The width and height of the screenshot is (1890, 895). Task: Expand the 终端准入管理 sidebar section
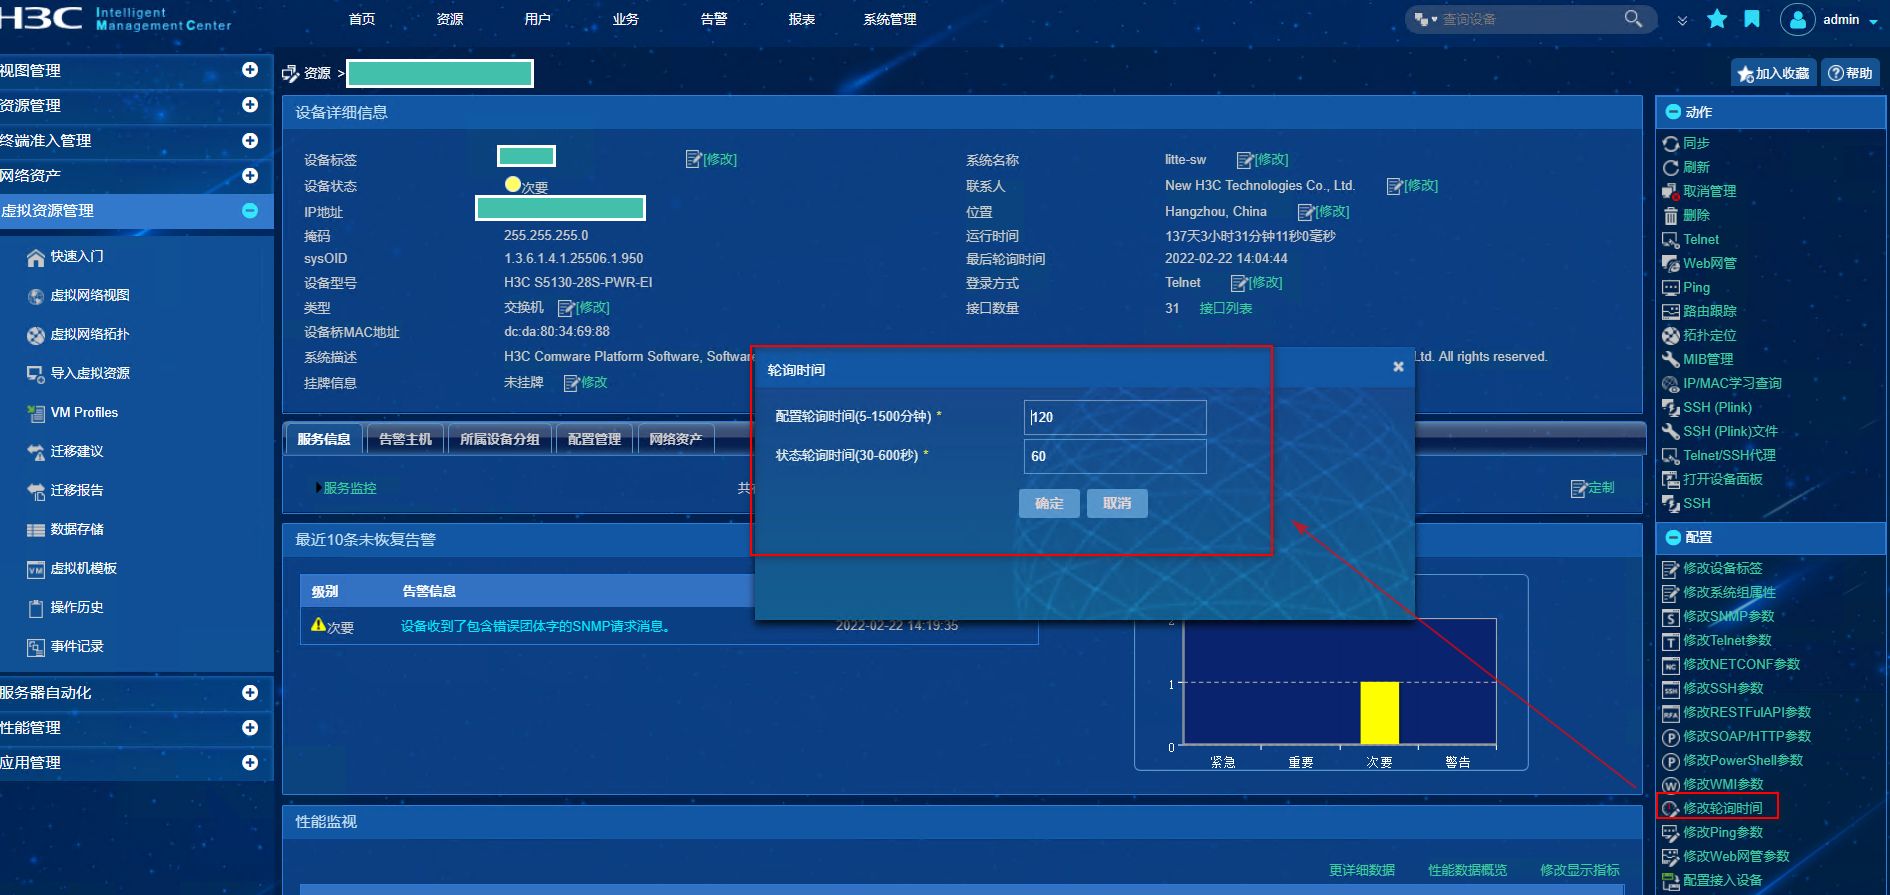(x=250, y=141)
